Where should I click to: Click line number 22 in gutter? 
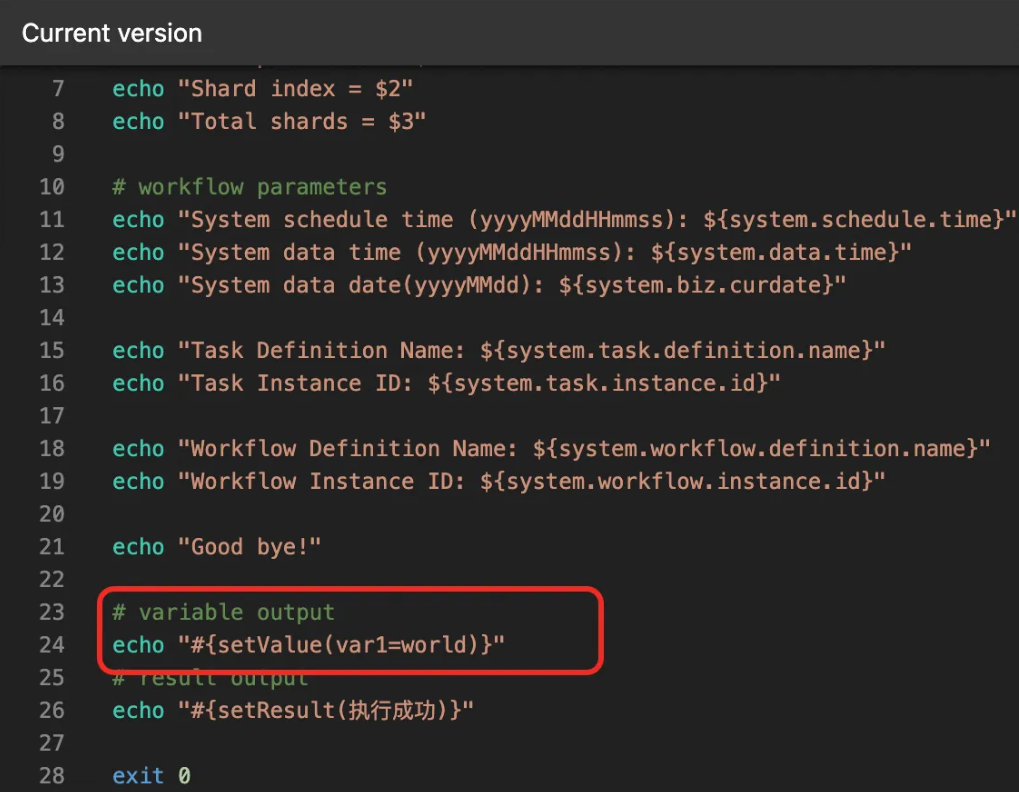click(x=52, y=580)
